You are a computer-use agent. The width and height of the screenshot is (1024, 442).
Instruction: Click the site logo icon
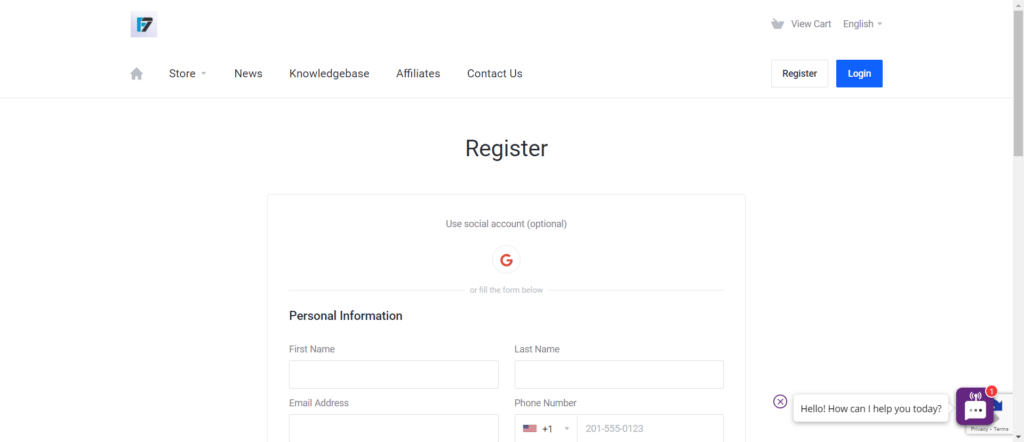point(144,24)
